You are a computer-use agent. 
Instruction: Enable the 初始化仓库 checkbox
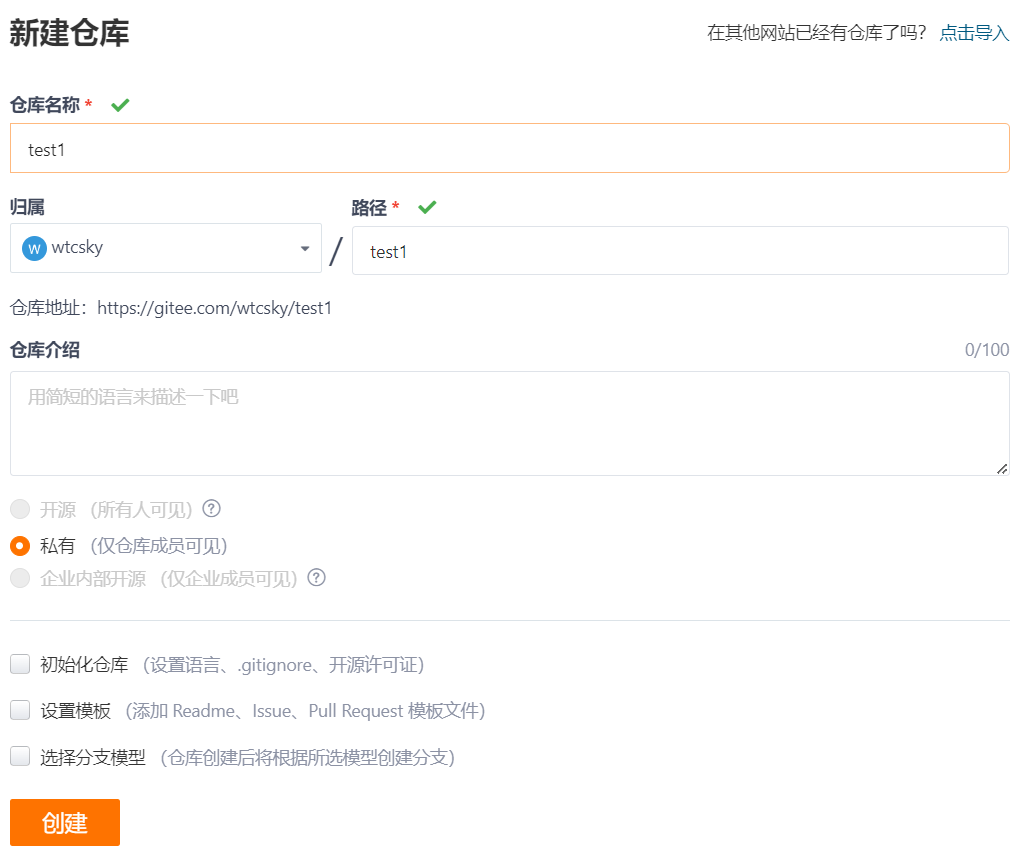19,663
